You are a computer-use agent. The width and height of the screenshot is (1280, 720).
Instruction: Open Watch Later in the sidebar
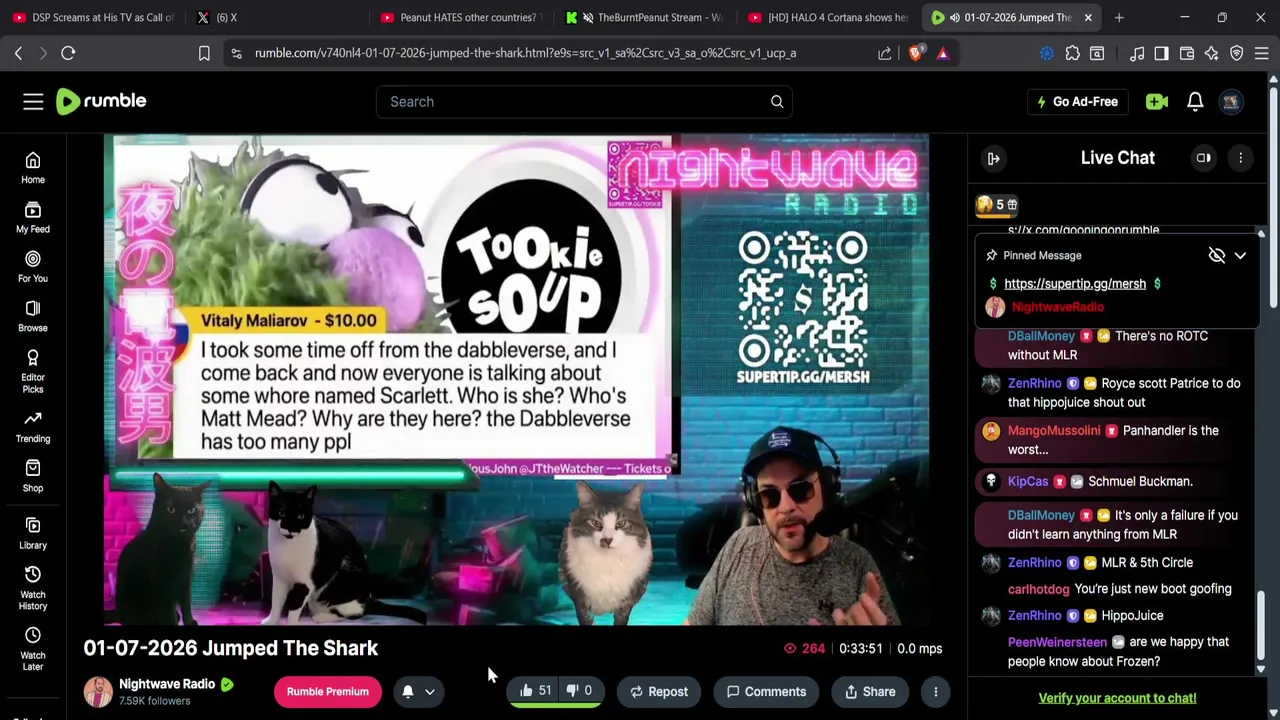33,649
